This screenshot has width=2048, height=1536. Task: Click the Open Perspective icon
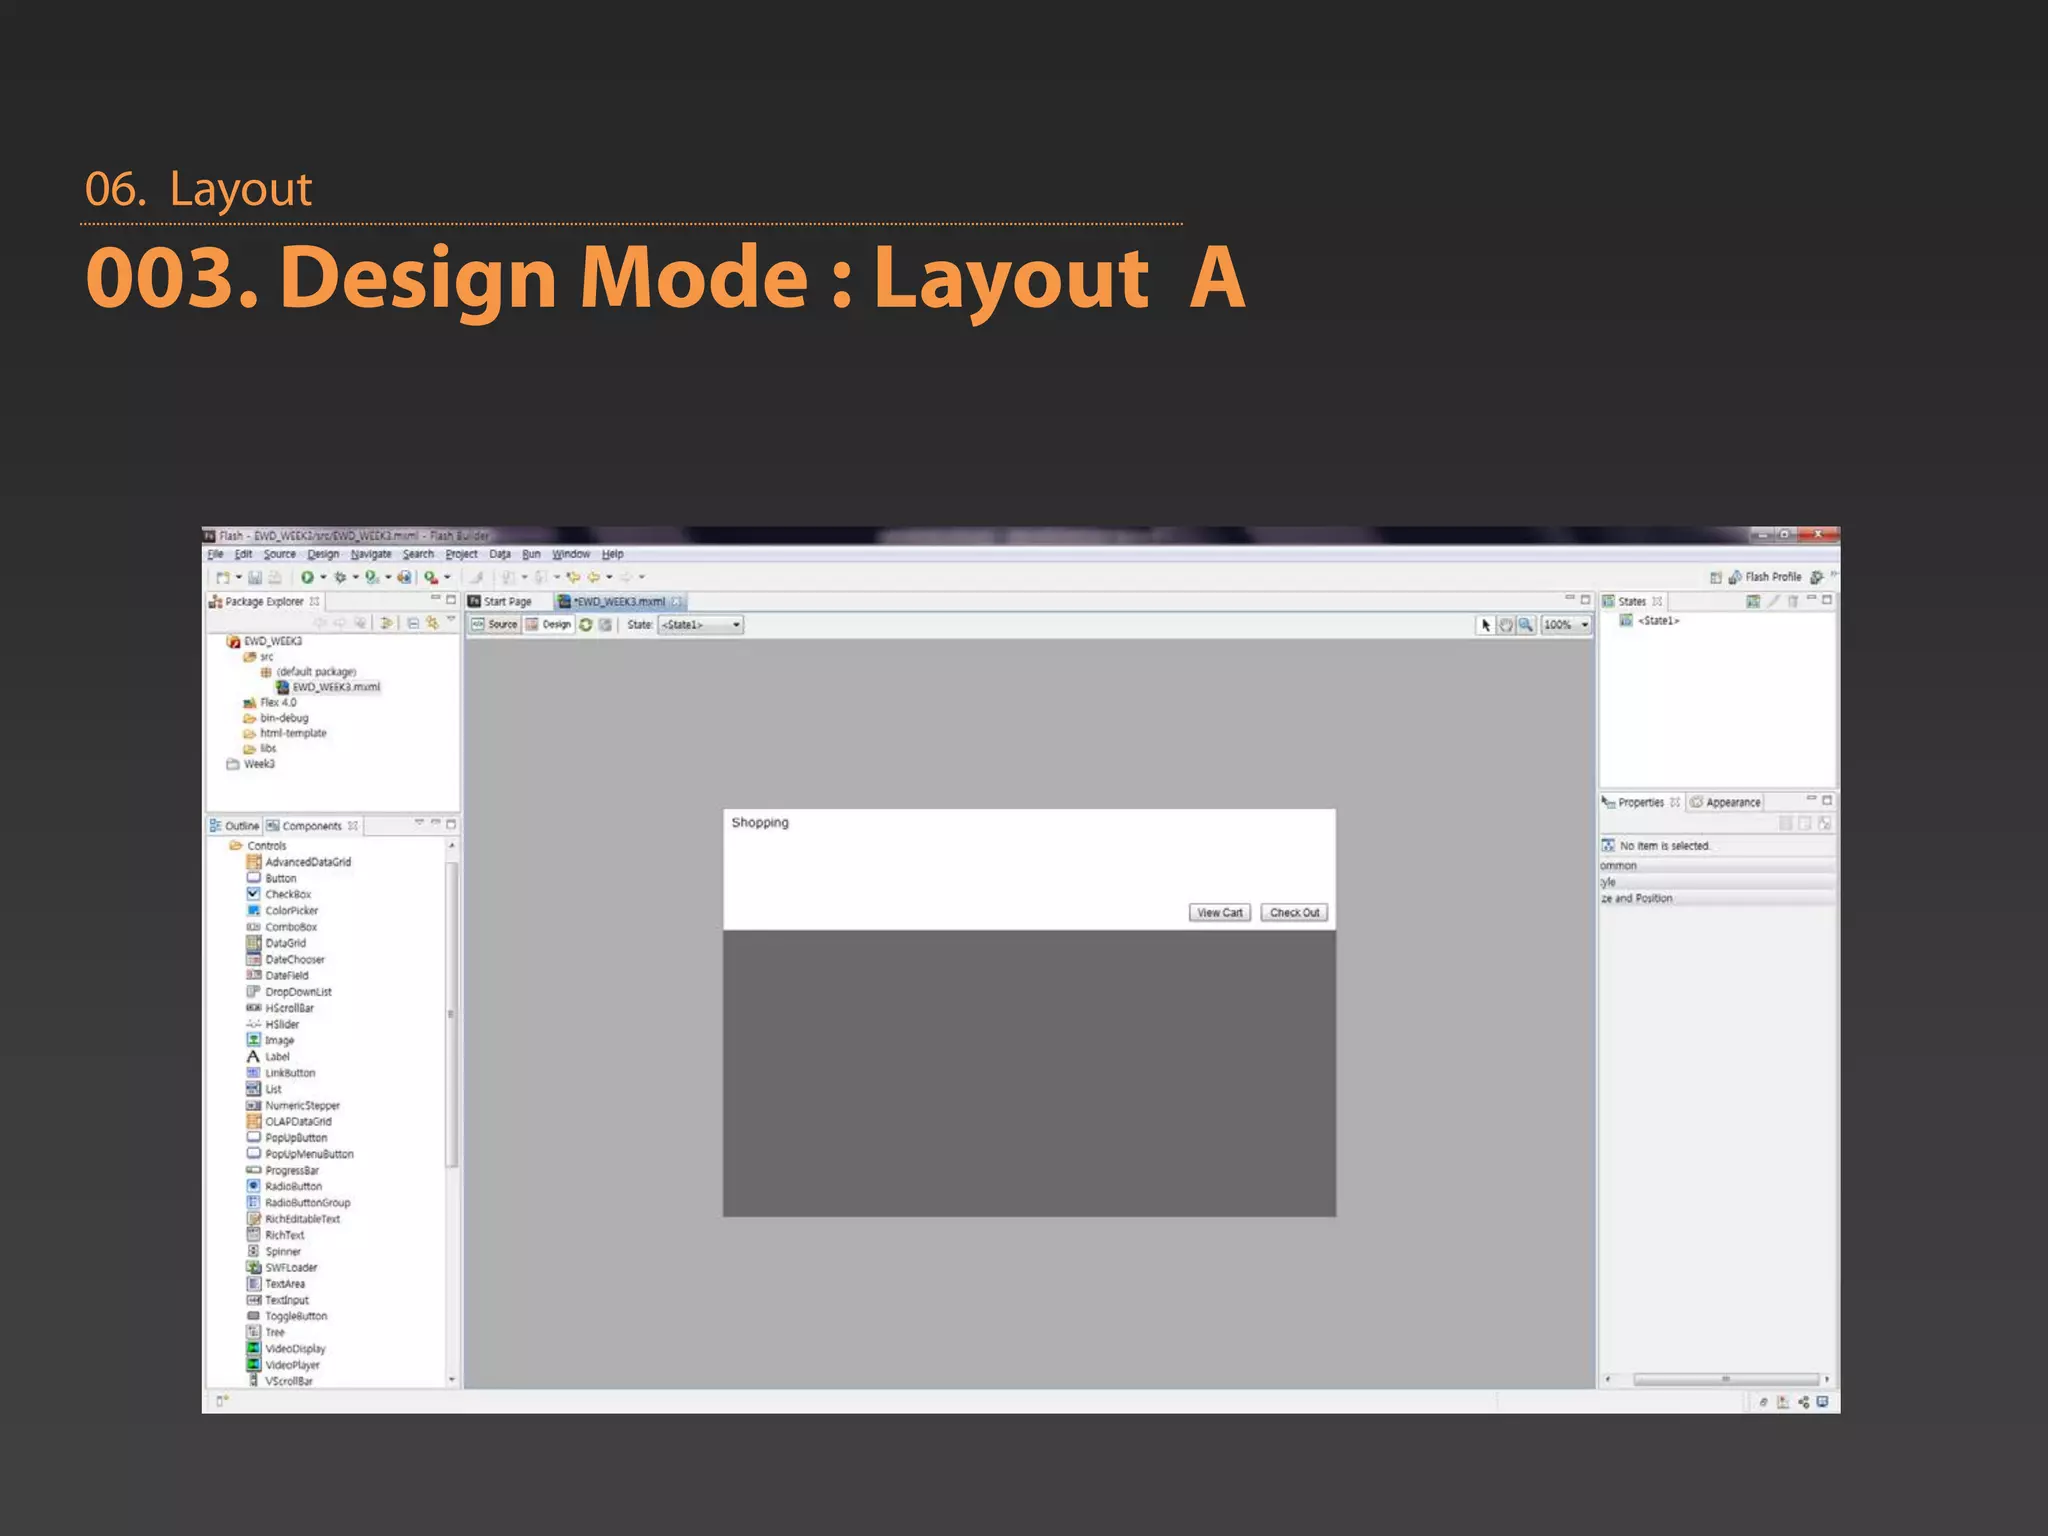click(x=1716, y=577)
